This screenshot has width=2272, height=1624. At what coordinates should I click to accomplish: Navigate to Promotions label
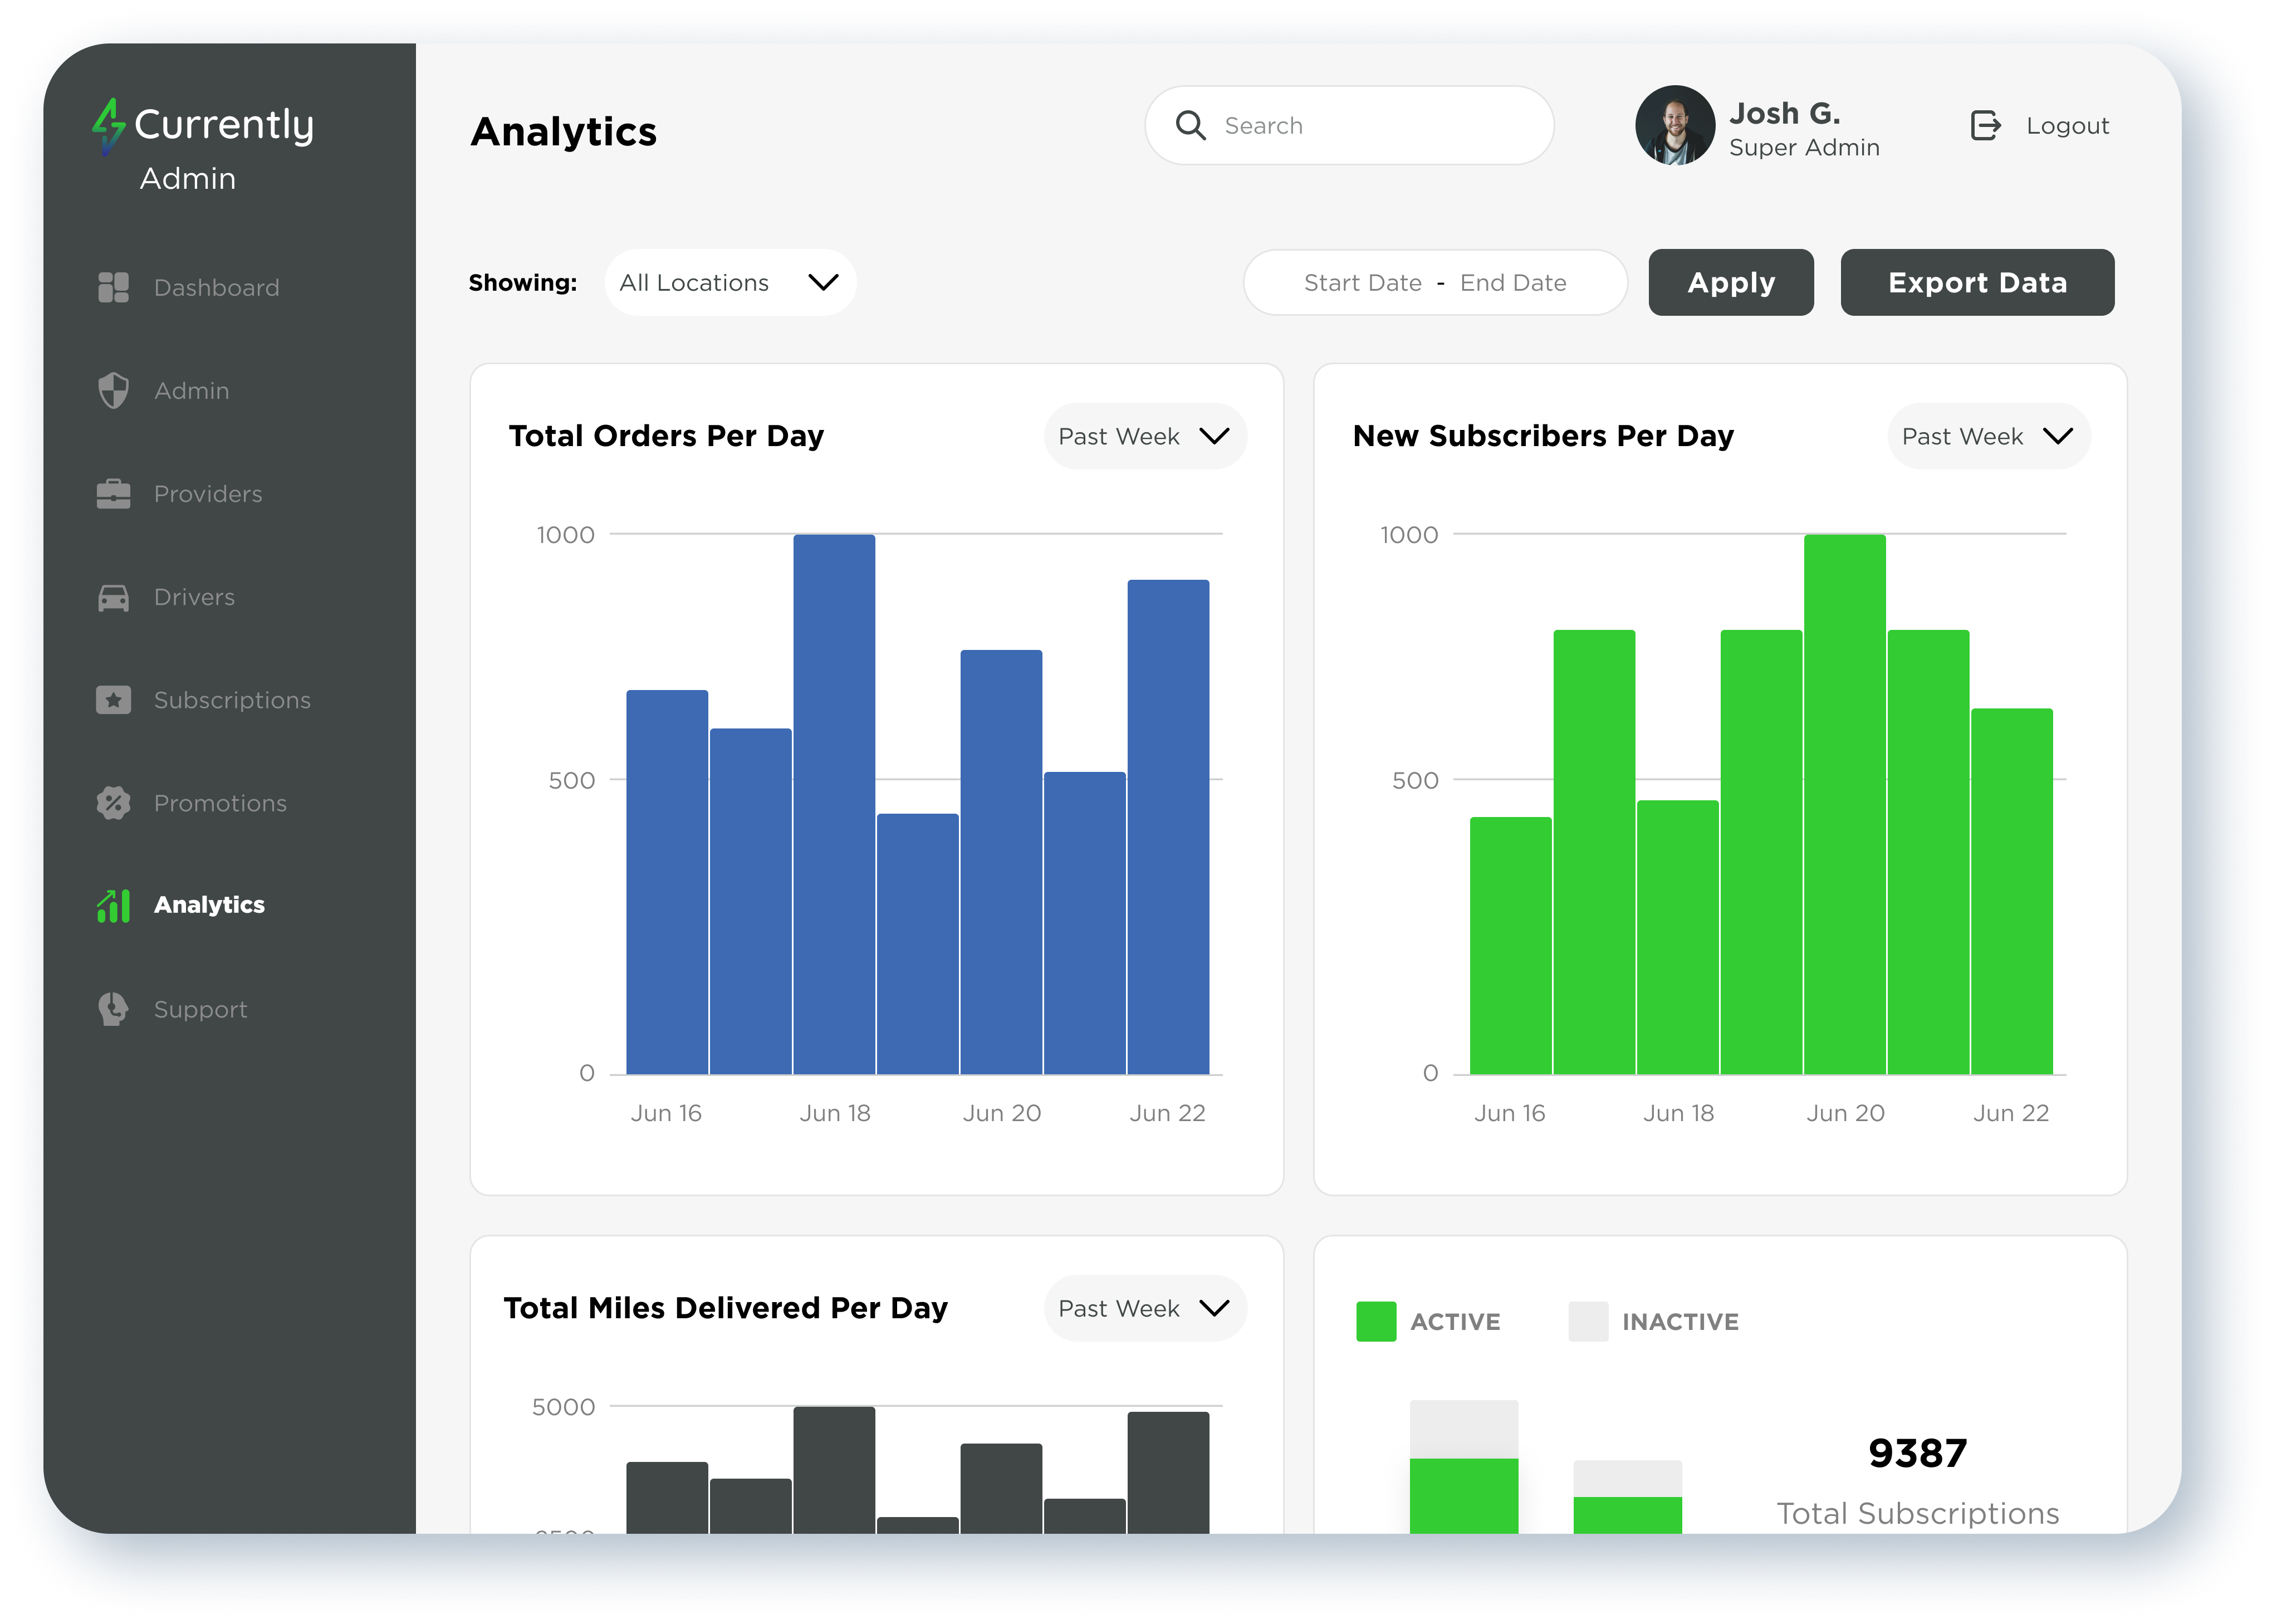220,803
